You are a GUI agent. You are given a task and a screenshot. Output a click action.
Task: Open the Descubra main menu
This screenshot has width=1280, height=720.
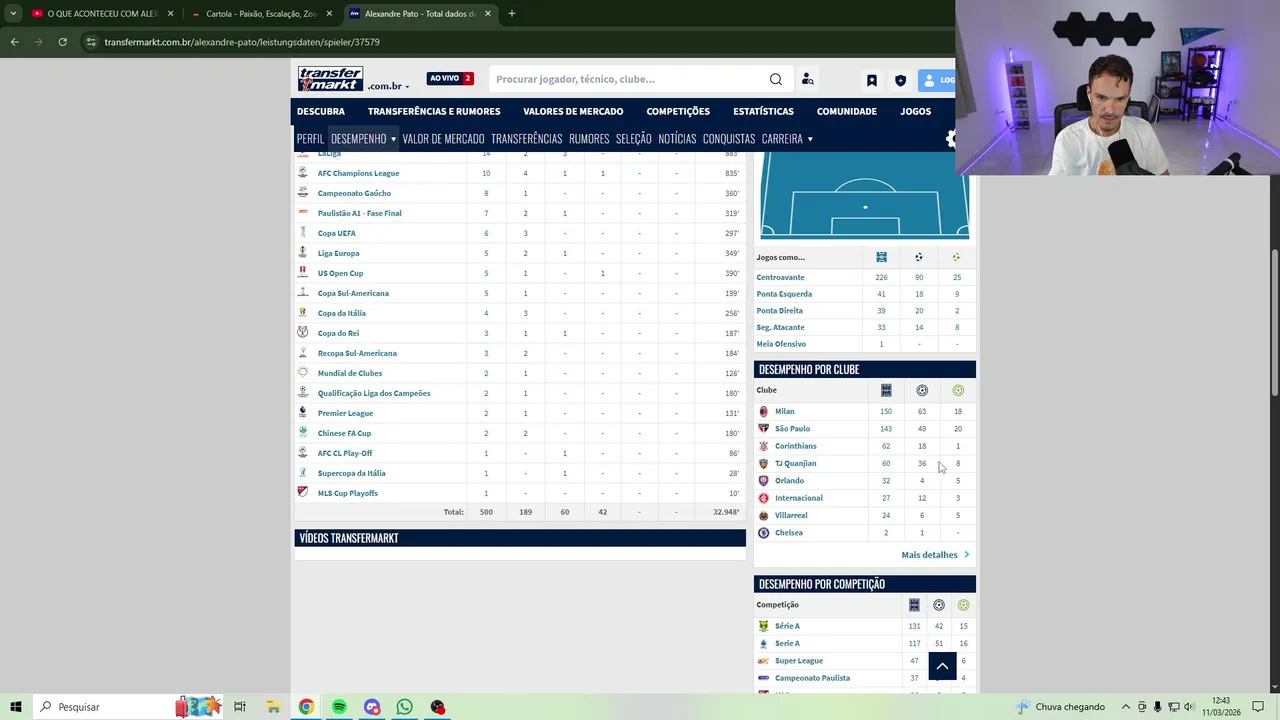321,111
